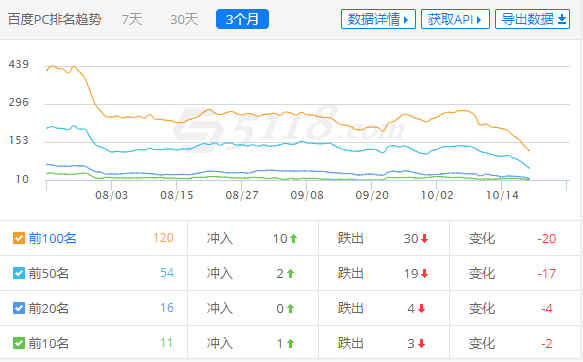
Task: Uncheck the orange 前100名 checkbox
Action: point(19,238)
